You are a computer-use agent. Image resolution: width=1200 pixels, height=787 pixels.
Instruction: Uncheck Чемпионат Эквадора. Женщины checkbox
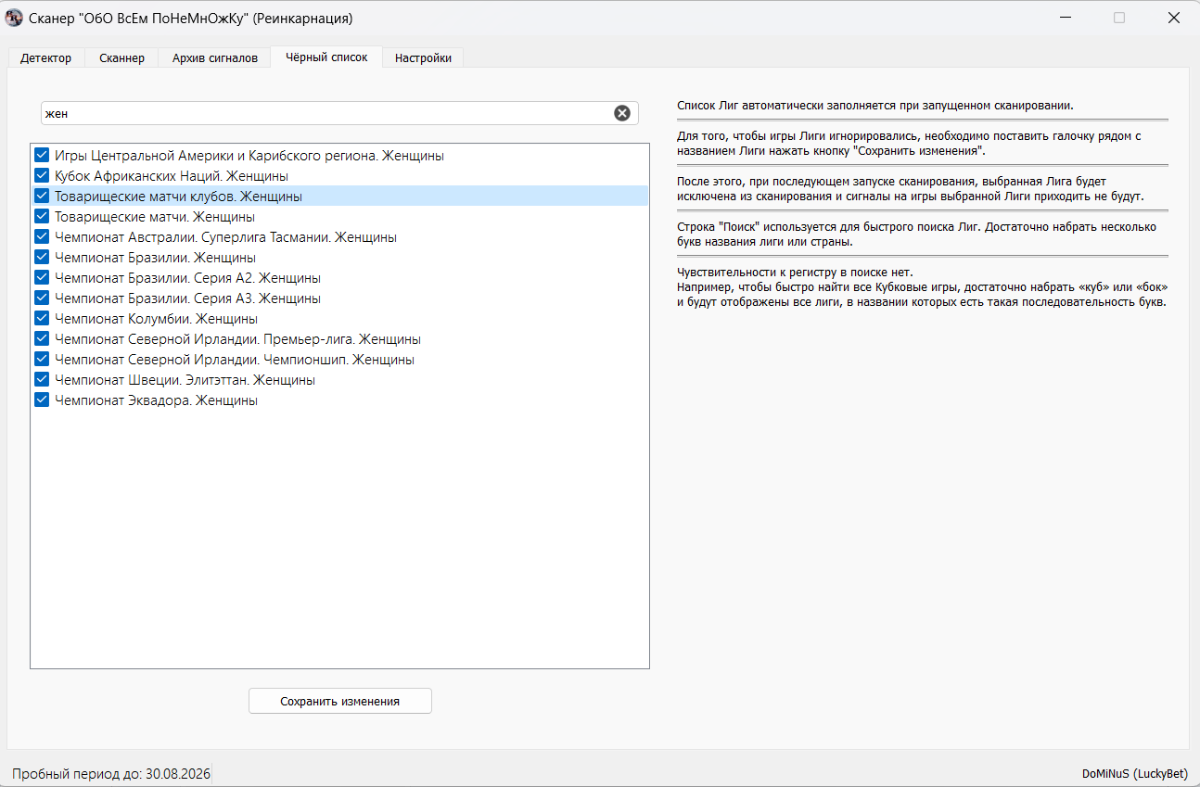(x=42, y=400)
